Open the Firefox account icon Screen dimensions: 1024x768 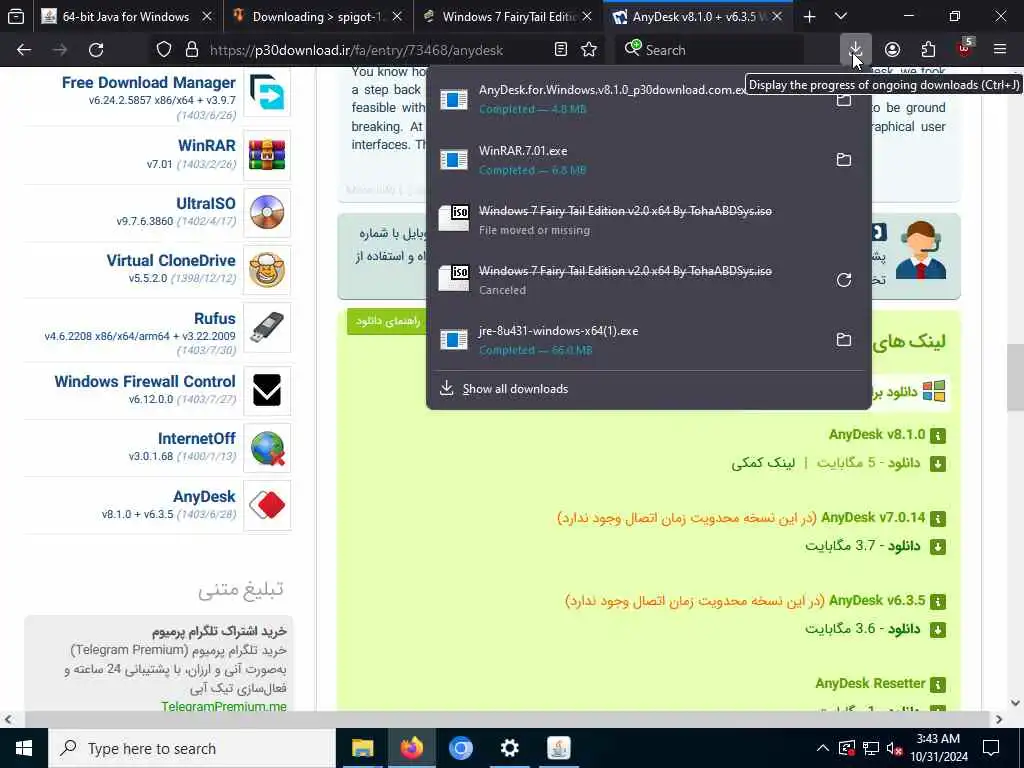click(892, 50)
